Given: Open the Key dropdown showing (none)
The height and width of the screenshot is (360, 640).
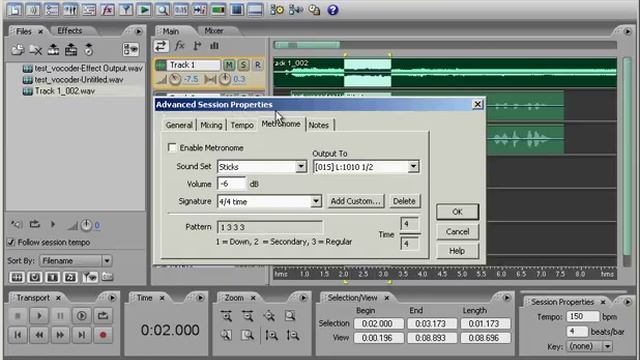Looking at the screenshot, I should tap(607, 346).
